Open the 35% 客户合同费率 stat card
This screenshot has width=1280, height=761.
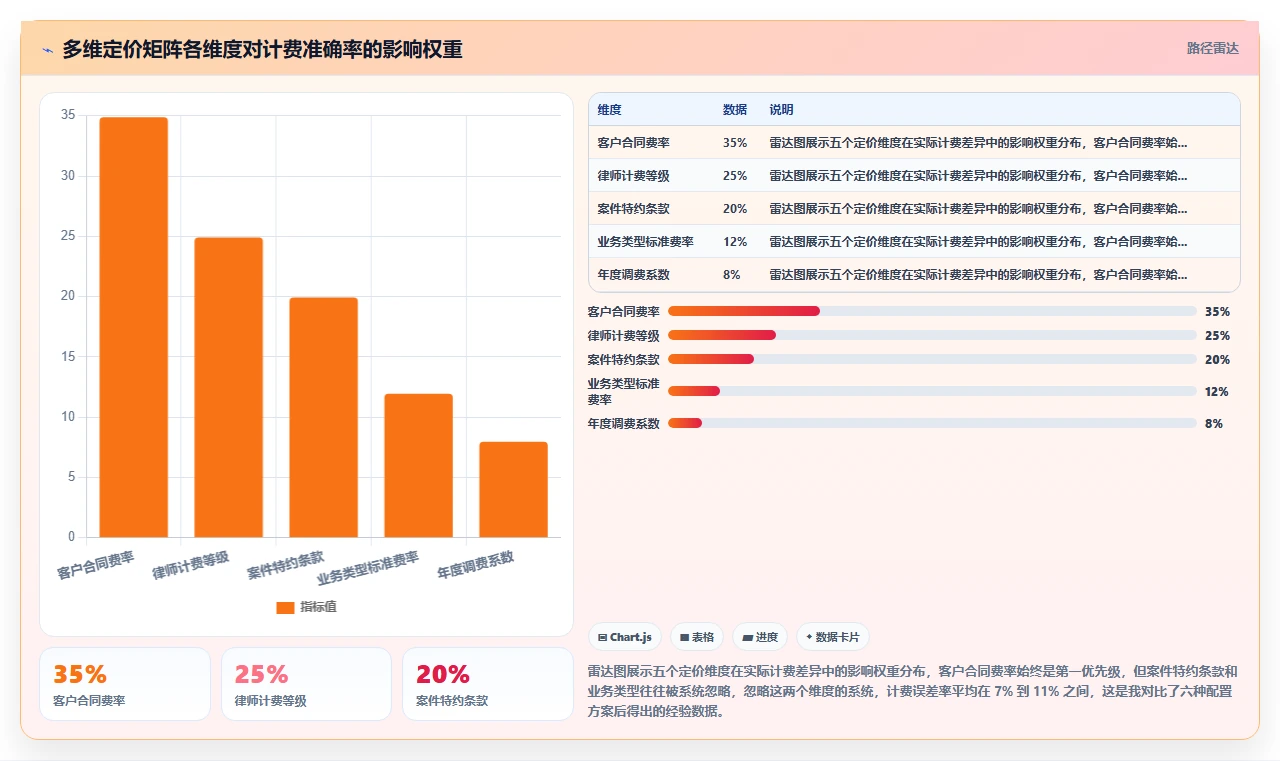125,684
